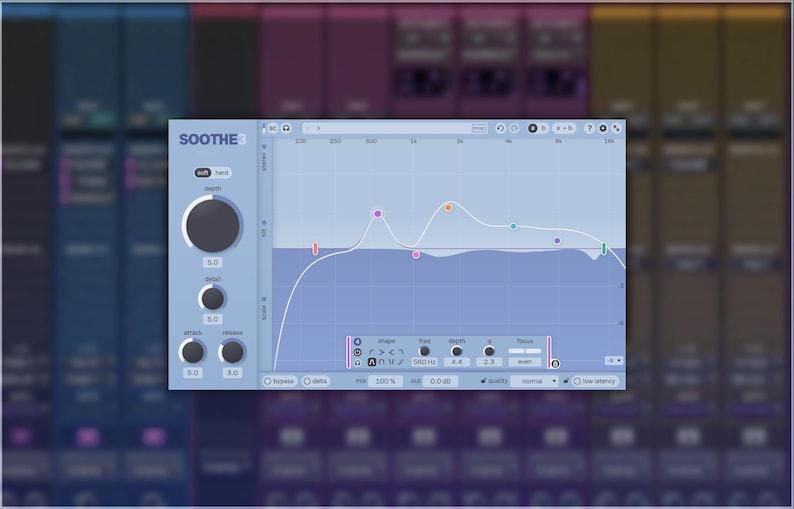Screen dimensions: 794x509
Task: Open the graph range dropdown showing -9
Action: click(614, 361)
